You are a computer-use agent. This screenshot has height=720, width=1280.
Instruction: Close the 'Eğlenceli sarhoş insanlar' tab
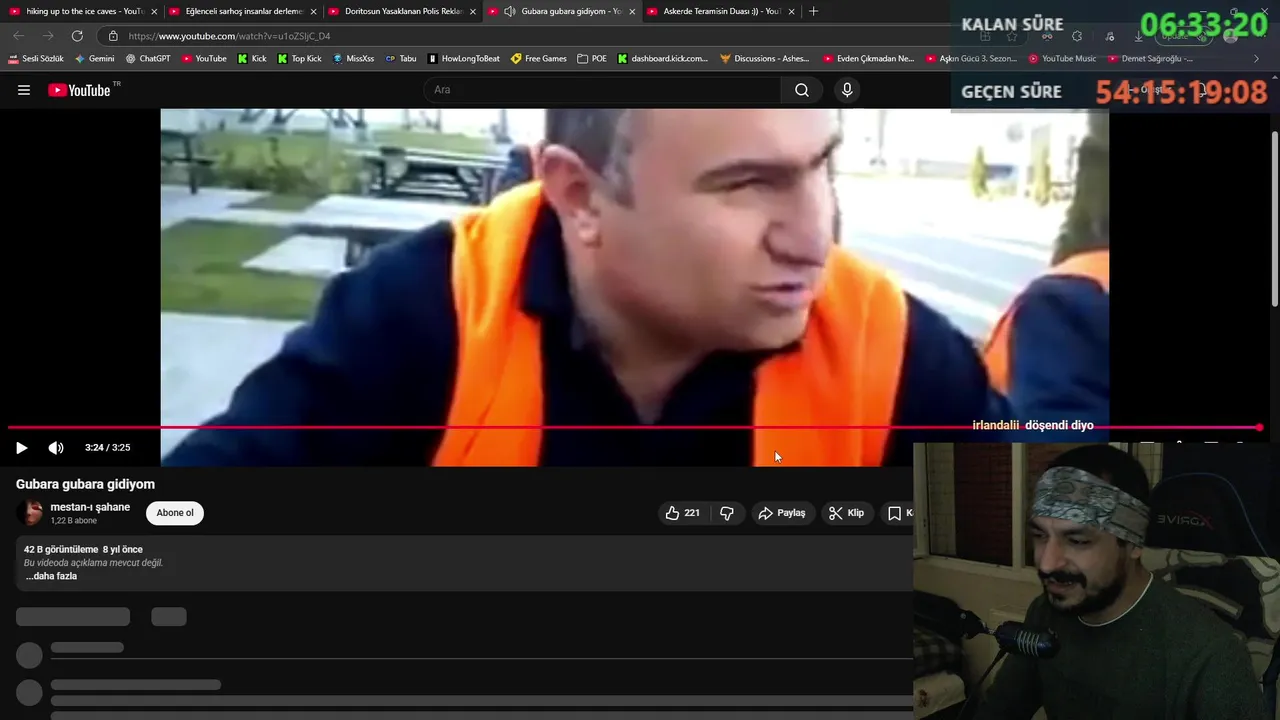(x=313, y=11)
